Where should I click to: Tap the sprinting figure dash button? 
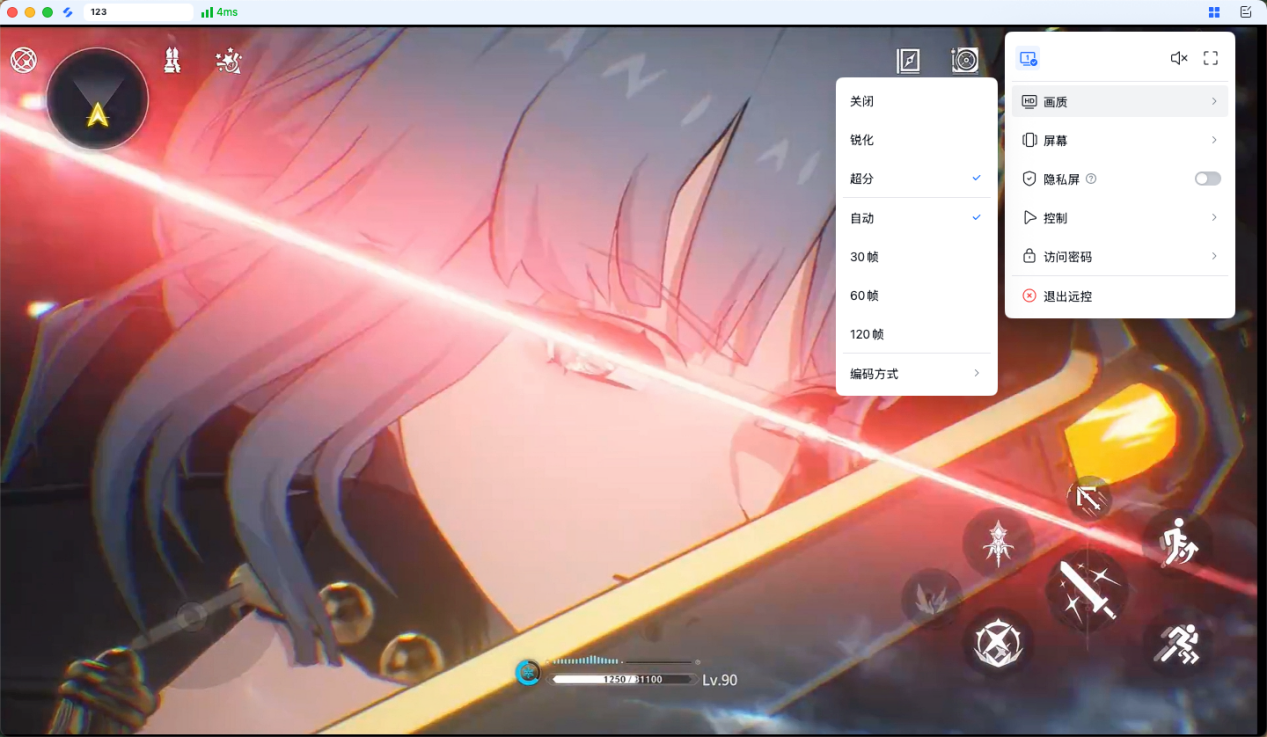(1177, 642)
